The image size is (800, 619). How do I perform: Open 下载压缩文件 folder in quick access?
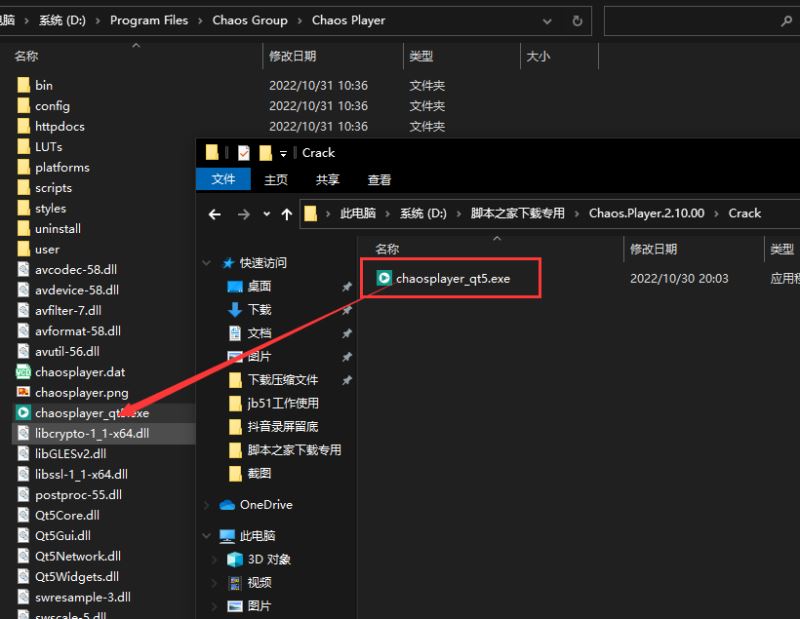283,380
